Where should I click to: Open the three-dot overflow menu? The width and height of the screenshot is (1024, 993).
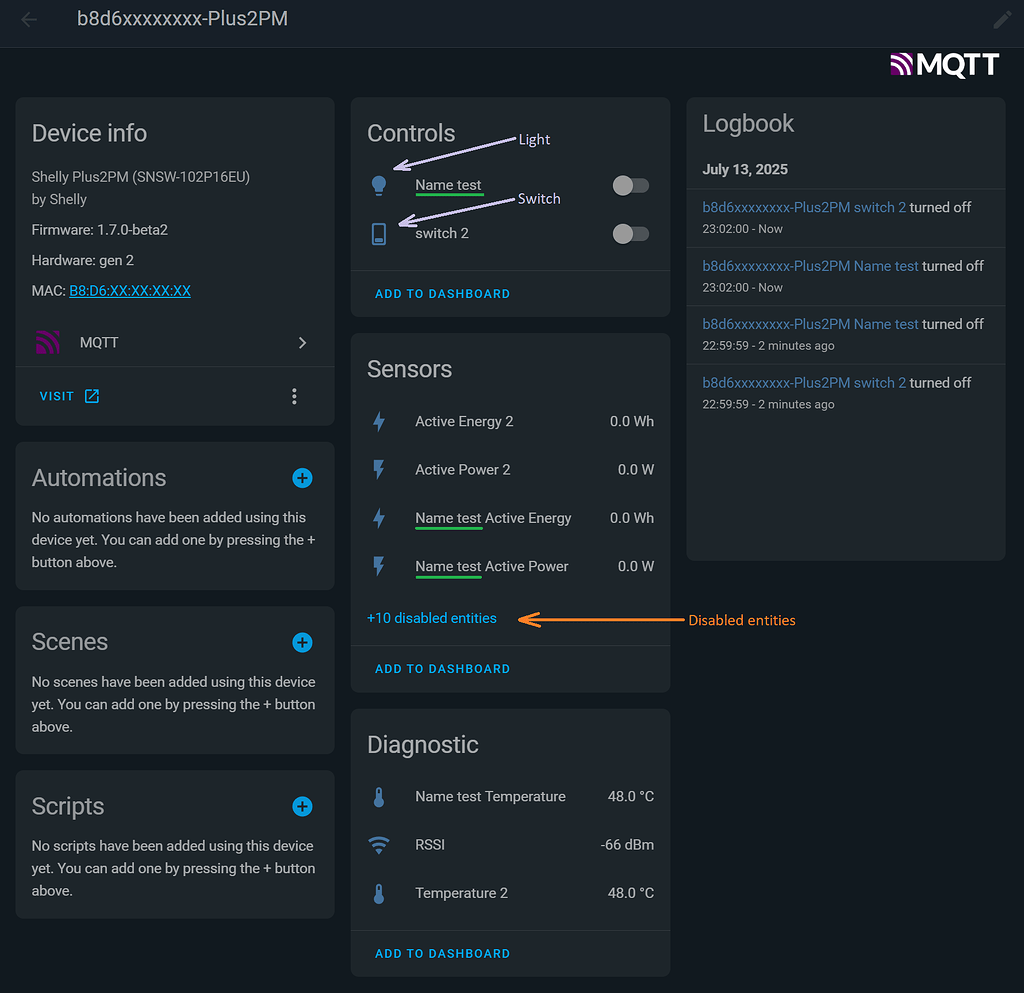pos(294,396)
